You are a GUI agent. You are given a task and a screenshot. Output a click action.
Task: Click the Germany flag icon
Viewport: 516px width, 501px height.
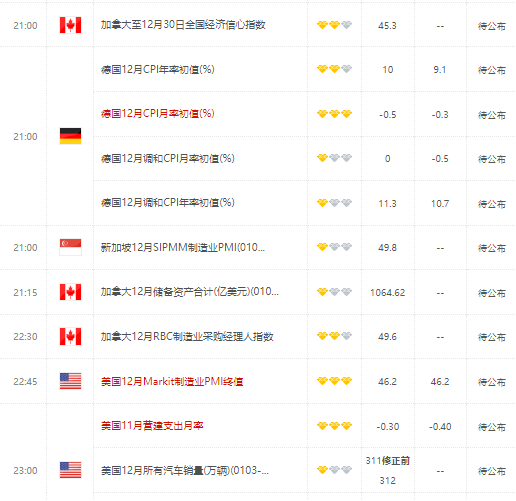point(70,136)
